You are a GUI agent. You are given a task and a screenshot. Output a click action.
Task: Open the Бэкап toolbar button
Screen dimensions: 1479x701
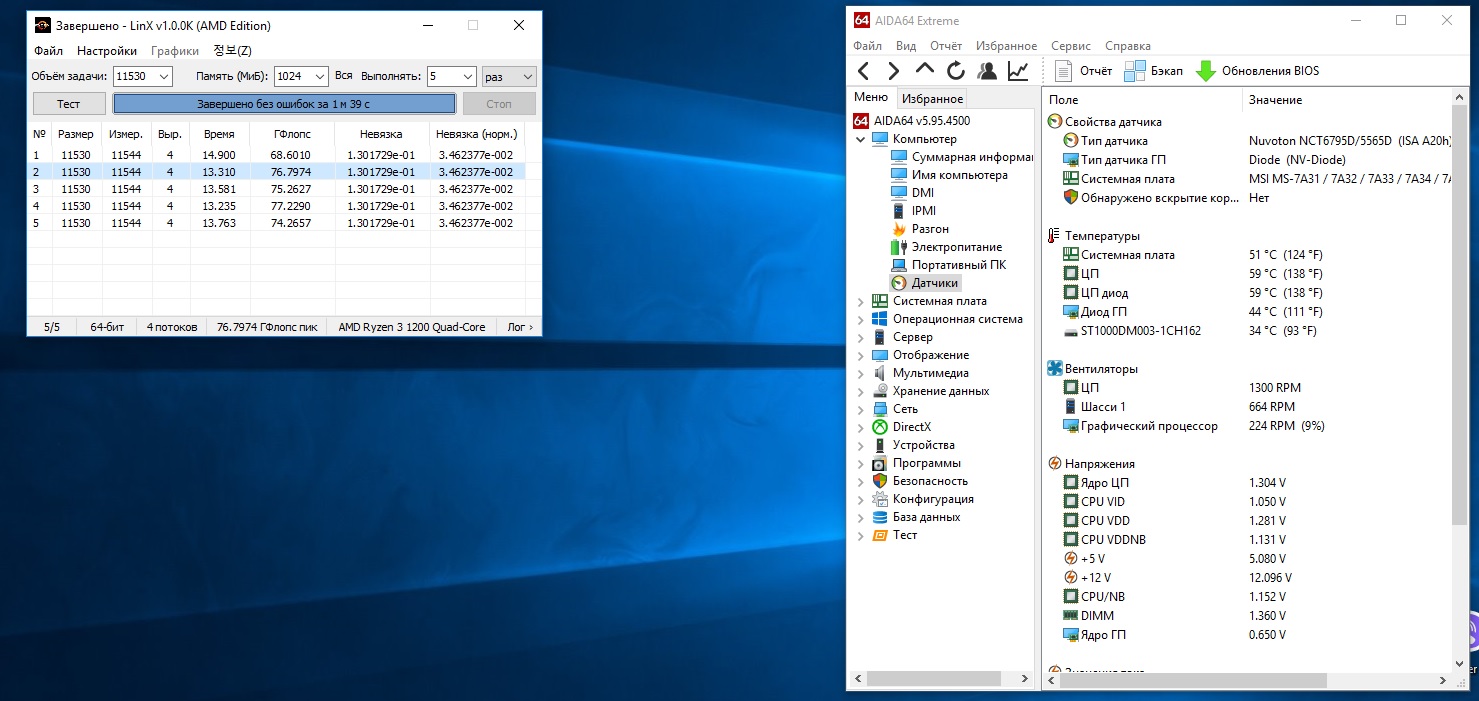pyautogui.click(x=1153, y=71)
